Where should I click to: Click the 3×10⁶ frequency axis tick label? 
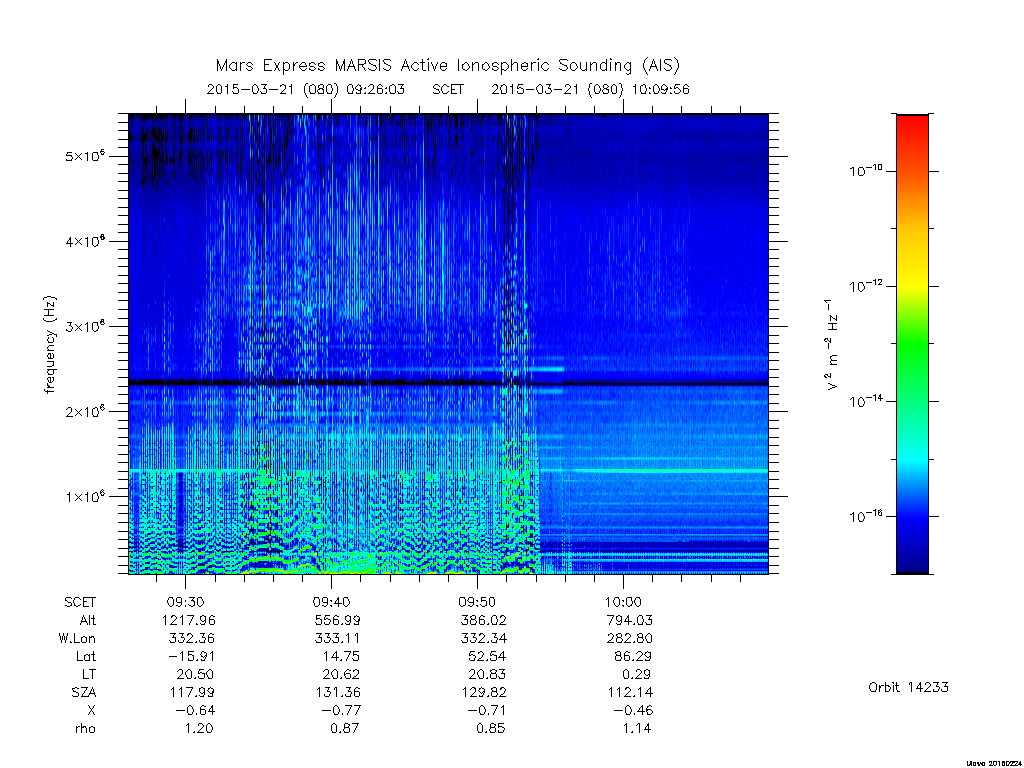[x=85, y=326]
